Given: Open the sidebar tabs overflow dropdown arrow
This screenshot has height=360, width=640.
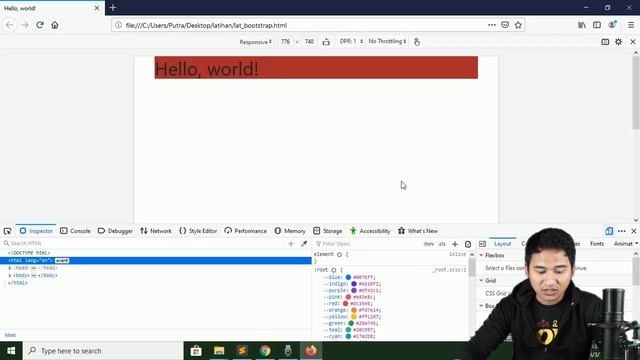Looking at the screenshot, I should (x=637, y=244).
